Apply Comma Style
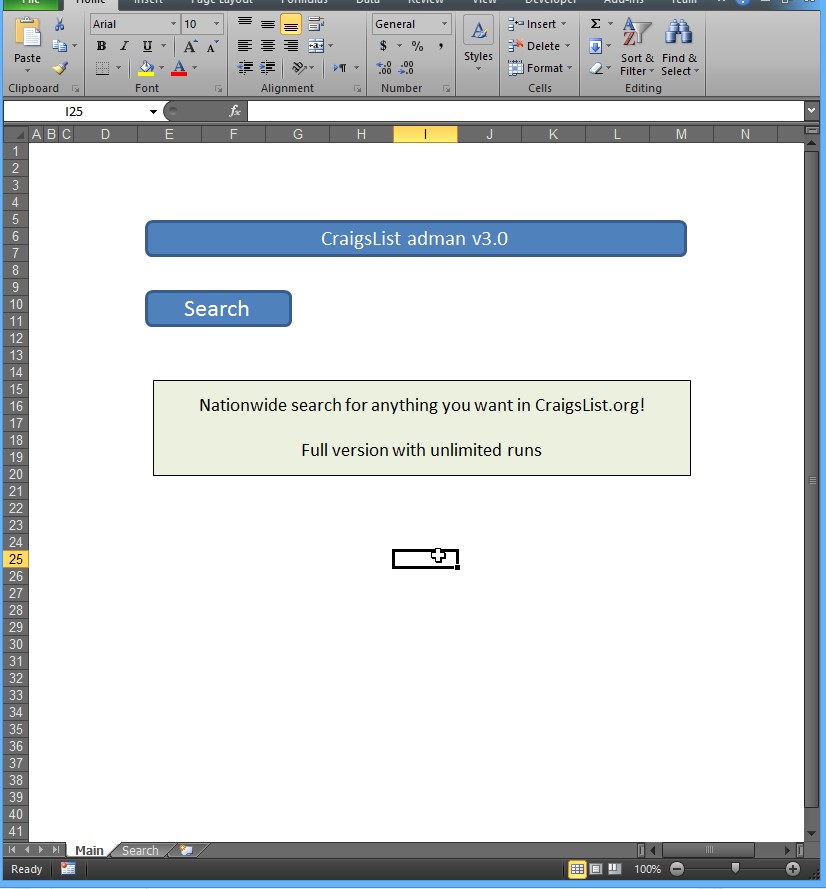This screenshot has height=889, width=826. click(440, 46)
